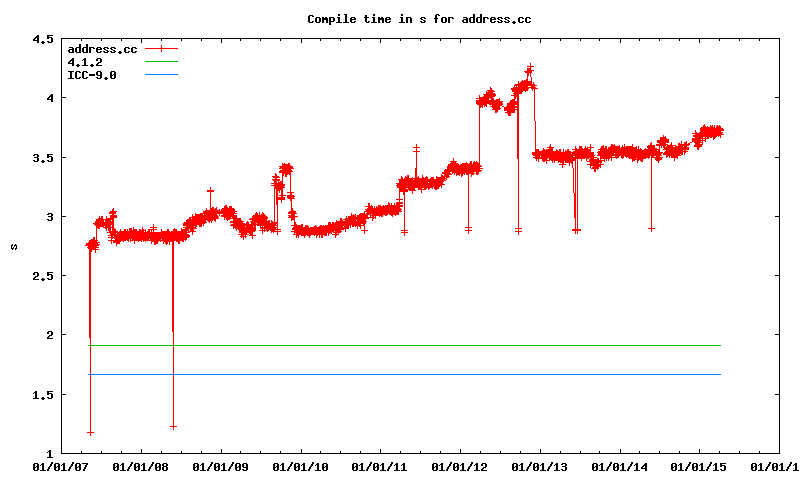
Task: Select the ICC-9.0 legend label
Action: pos(91,75)
